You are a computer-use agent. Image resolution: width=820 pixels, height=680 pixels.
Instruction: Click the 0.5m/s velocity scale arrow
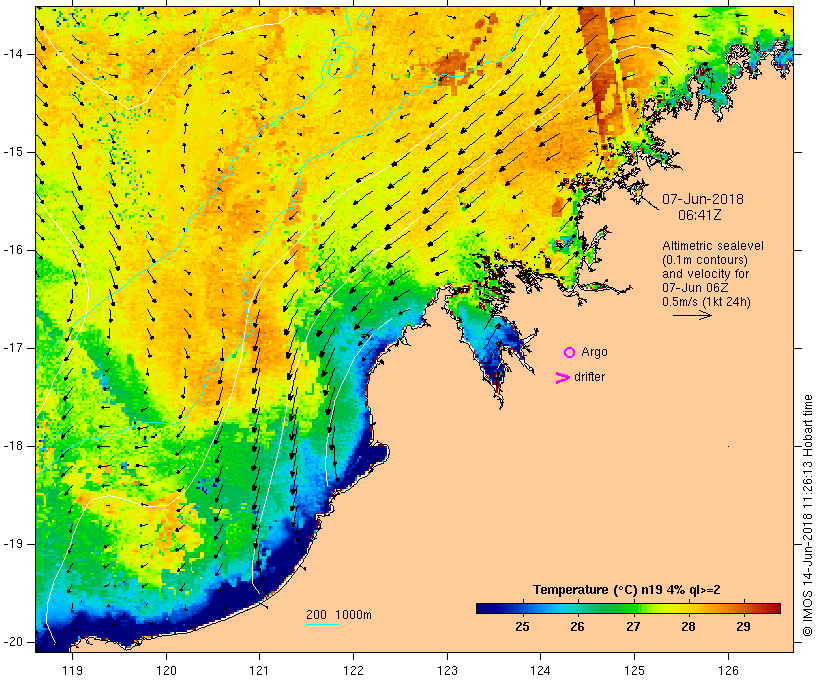pos(692,315)
